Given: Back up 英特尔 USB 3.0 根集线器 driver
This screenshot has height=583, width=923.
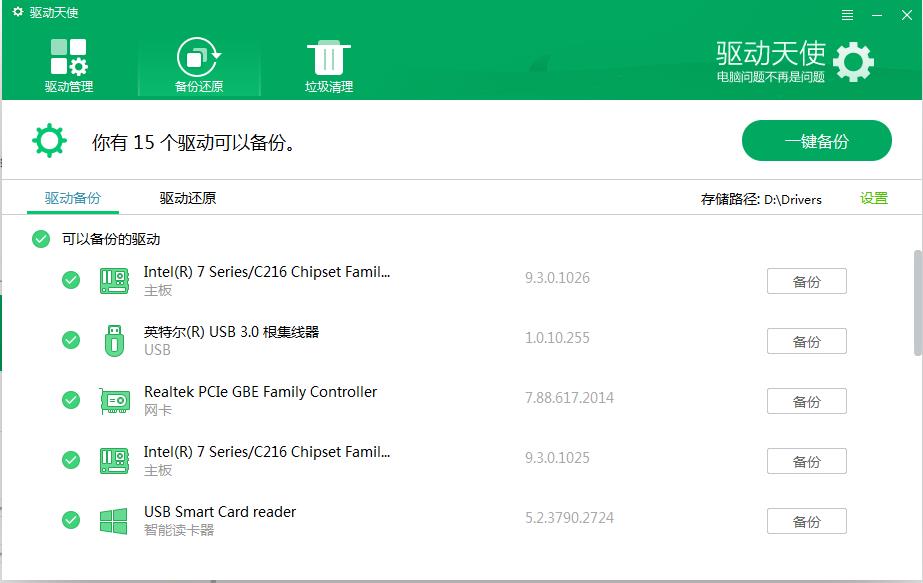Looking at the screenshot, I should pos(806,341).
